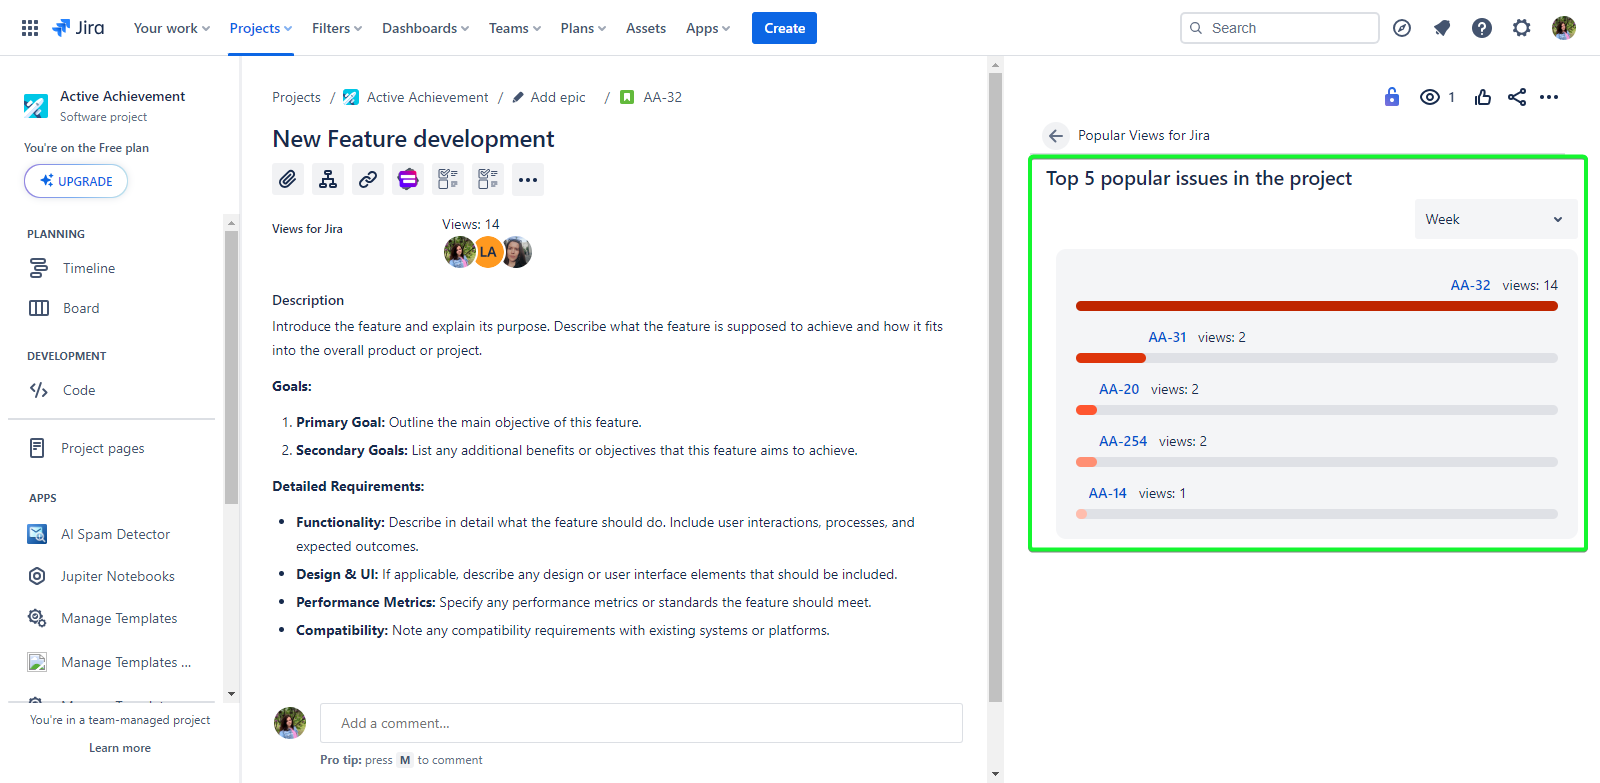Go back from Popular Views panel
Screen dimensions: 1600x783
[x=1056, y=136]
